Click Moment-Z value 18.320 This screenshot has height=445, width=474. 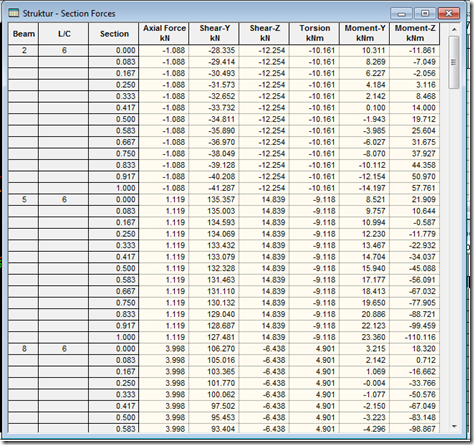tap(415, 349)
